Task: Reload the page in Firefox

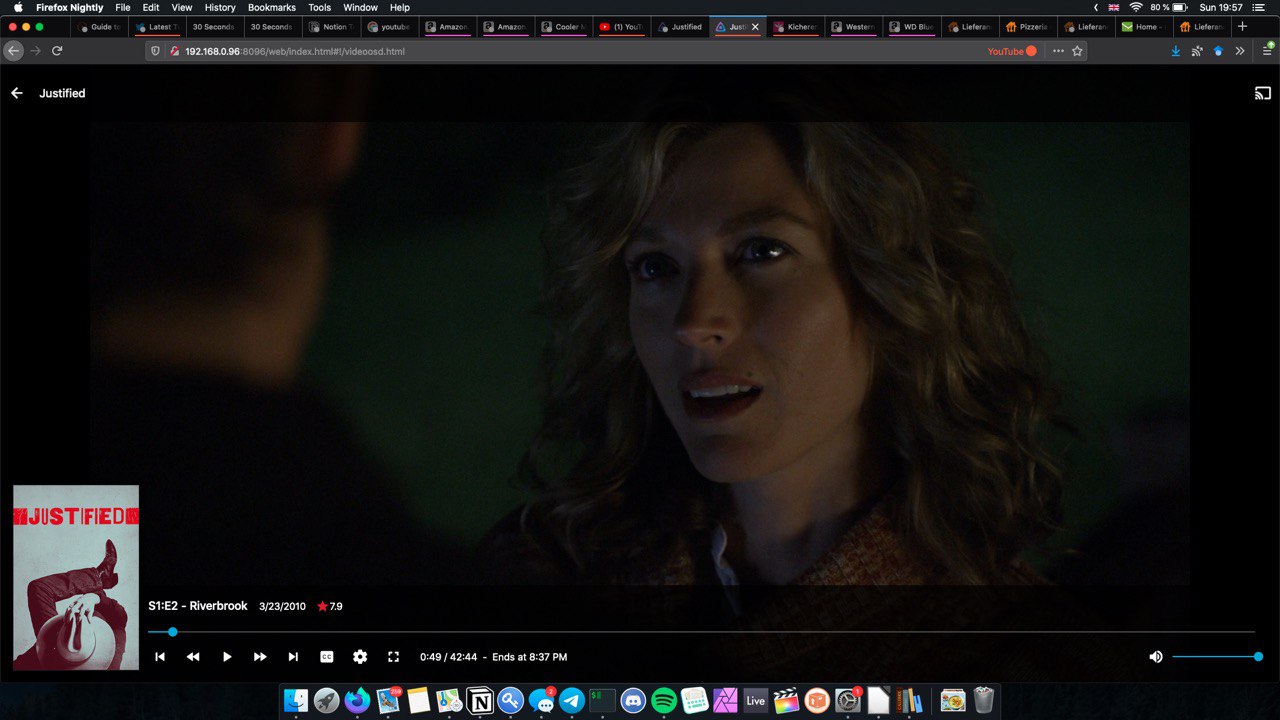Action: 57,51
